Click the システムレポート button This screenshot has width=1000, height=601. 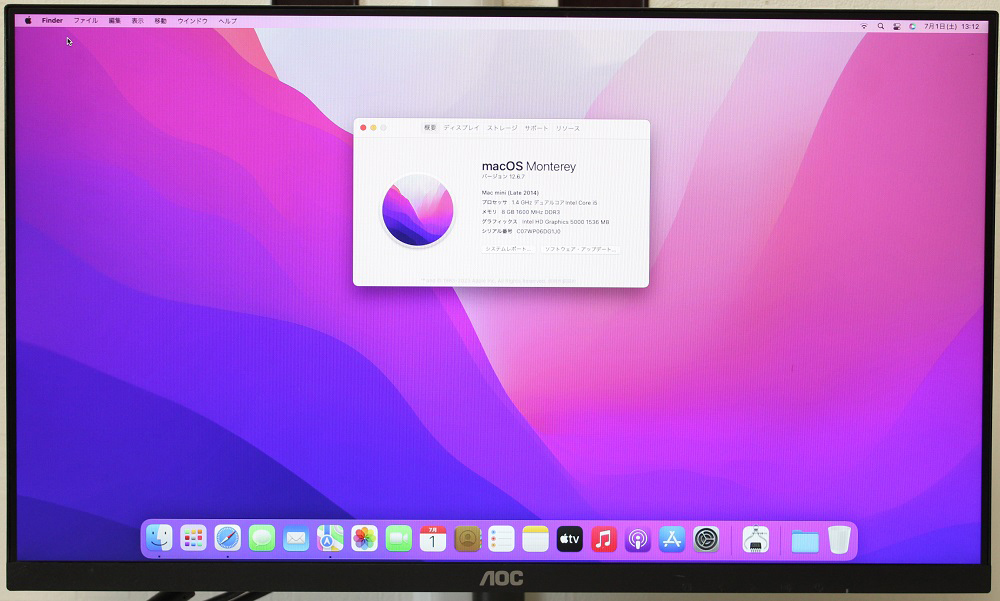click(x=509, y=248)
